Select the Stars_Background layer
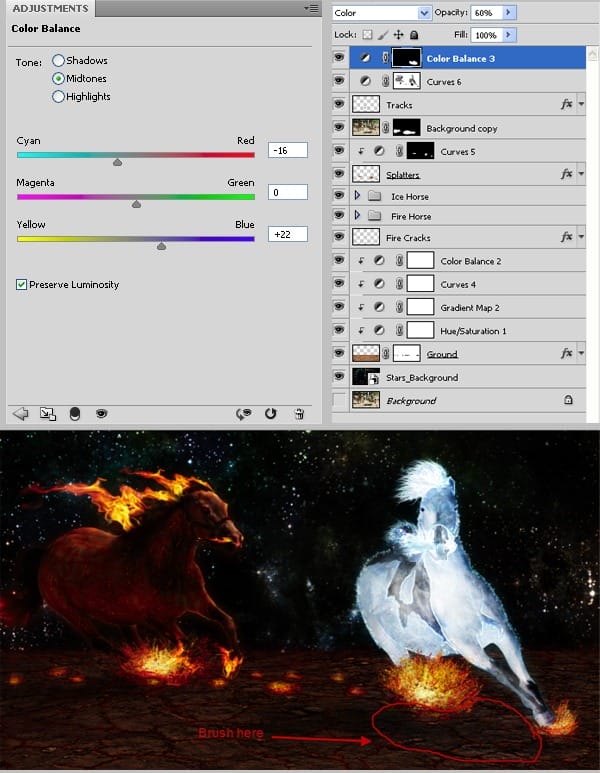Viewport: 600px width, 773px height. tap(467, 377)
